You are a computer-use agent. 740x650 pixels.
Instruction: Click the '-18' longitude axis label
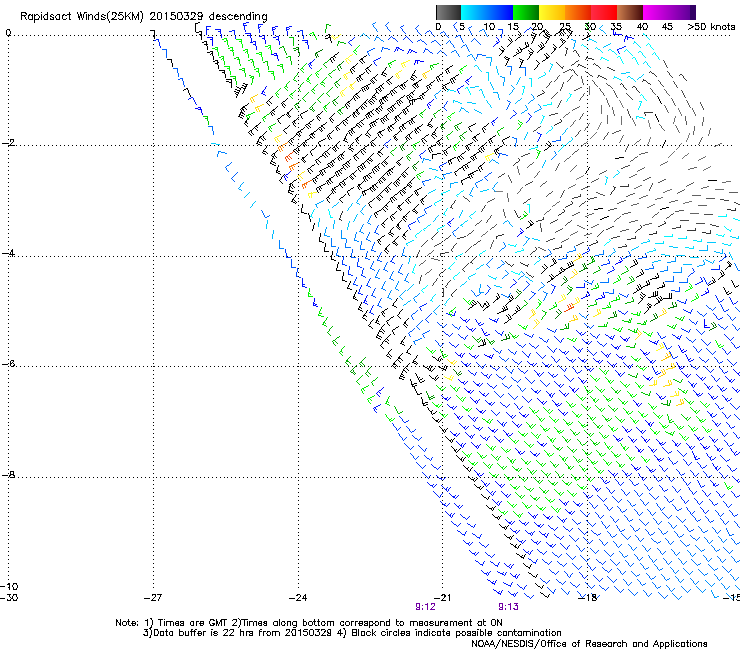click(588, 598)
